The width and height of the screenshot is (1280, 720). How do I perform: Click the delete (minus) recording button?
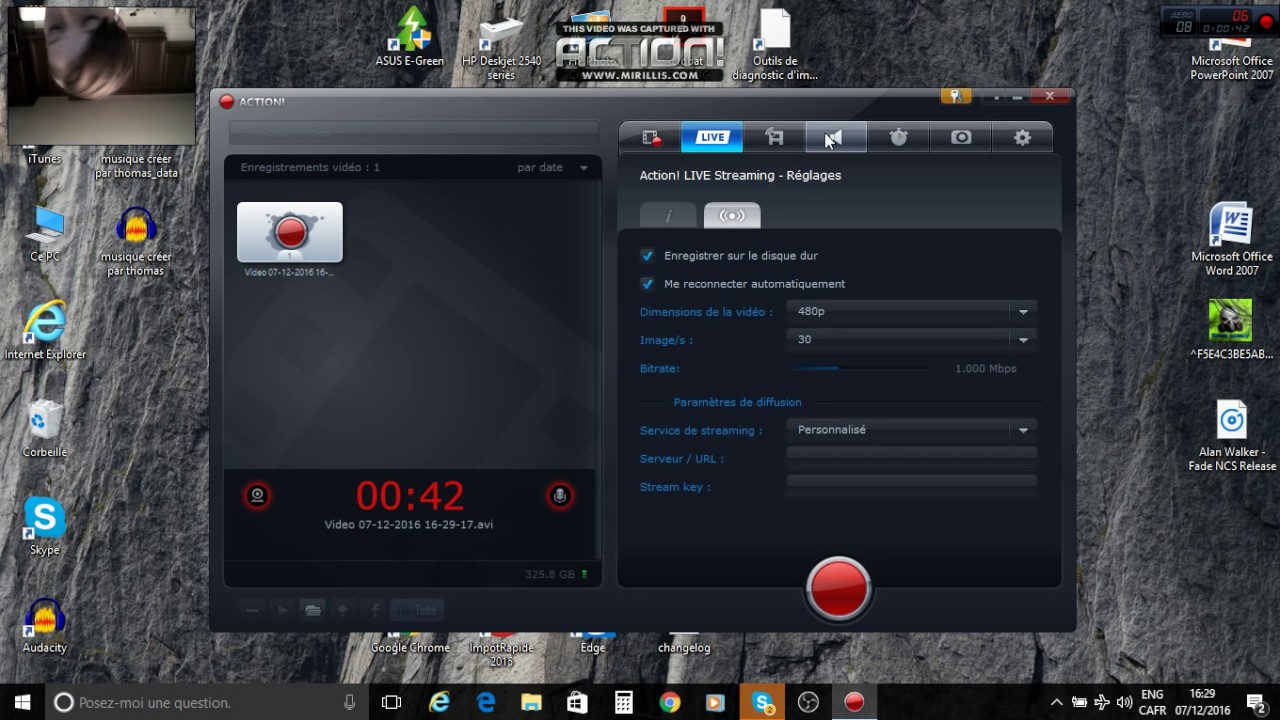252,610
